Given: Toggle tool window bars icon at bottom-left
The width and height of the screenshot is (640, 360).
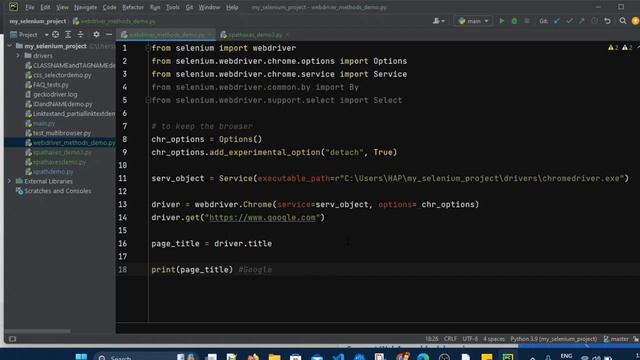Looking at the screenshot, I should point(12,339).
